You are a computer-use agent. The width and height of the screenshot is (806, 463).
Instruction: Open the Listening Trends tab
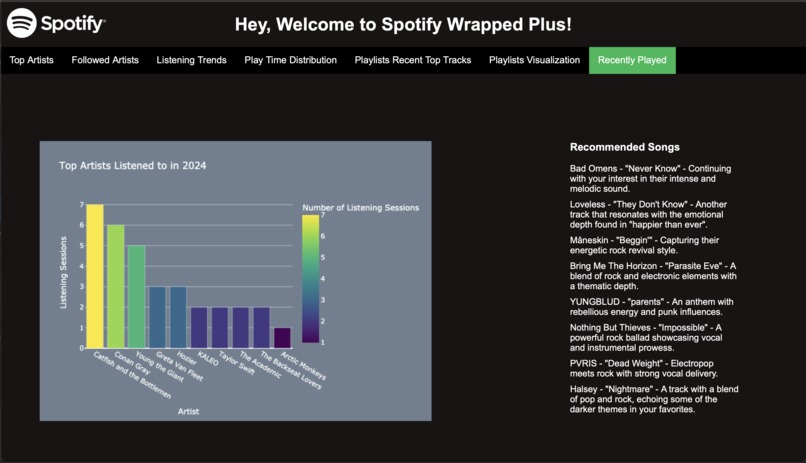point(191,60)
